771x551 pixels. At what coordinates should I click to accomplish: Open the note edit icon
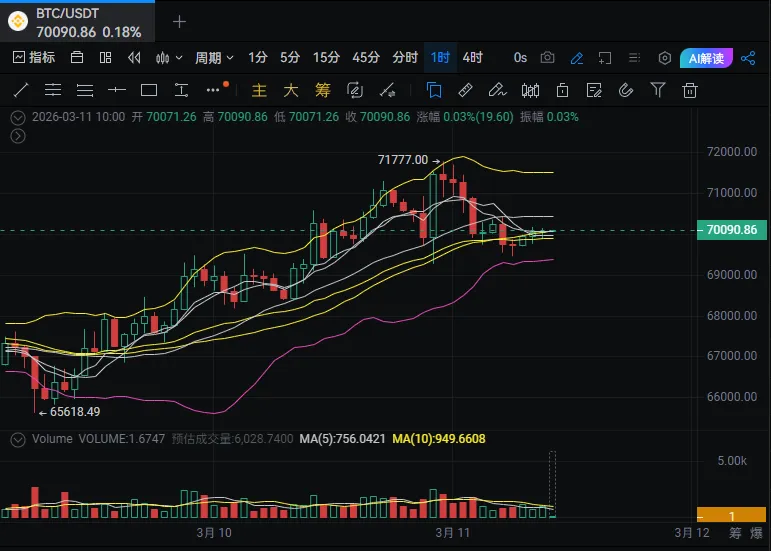(594, 90)
